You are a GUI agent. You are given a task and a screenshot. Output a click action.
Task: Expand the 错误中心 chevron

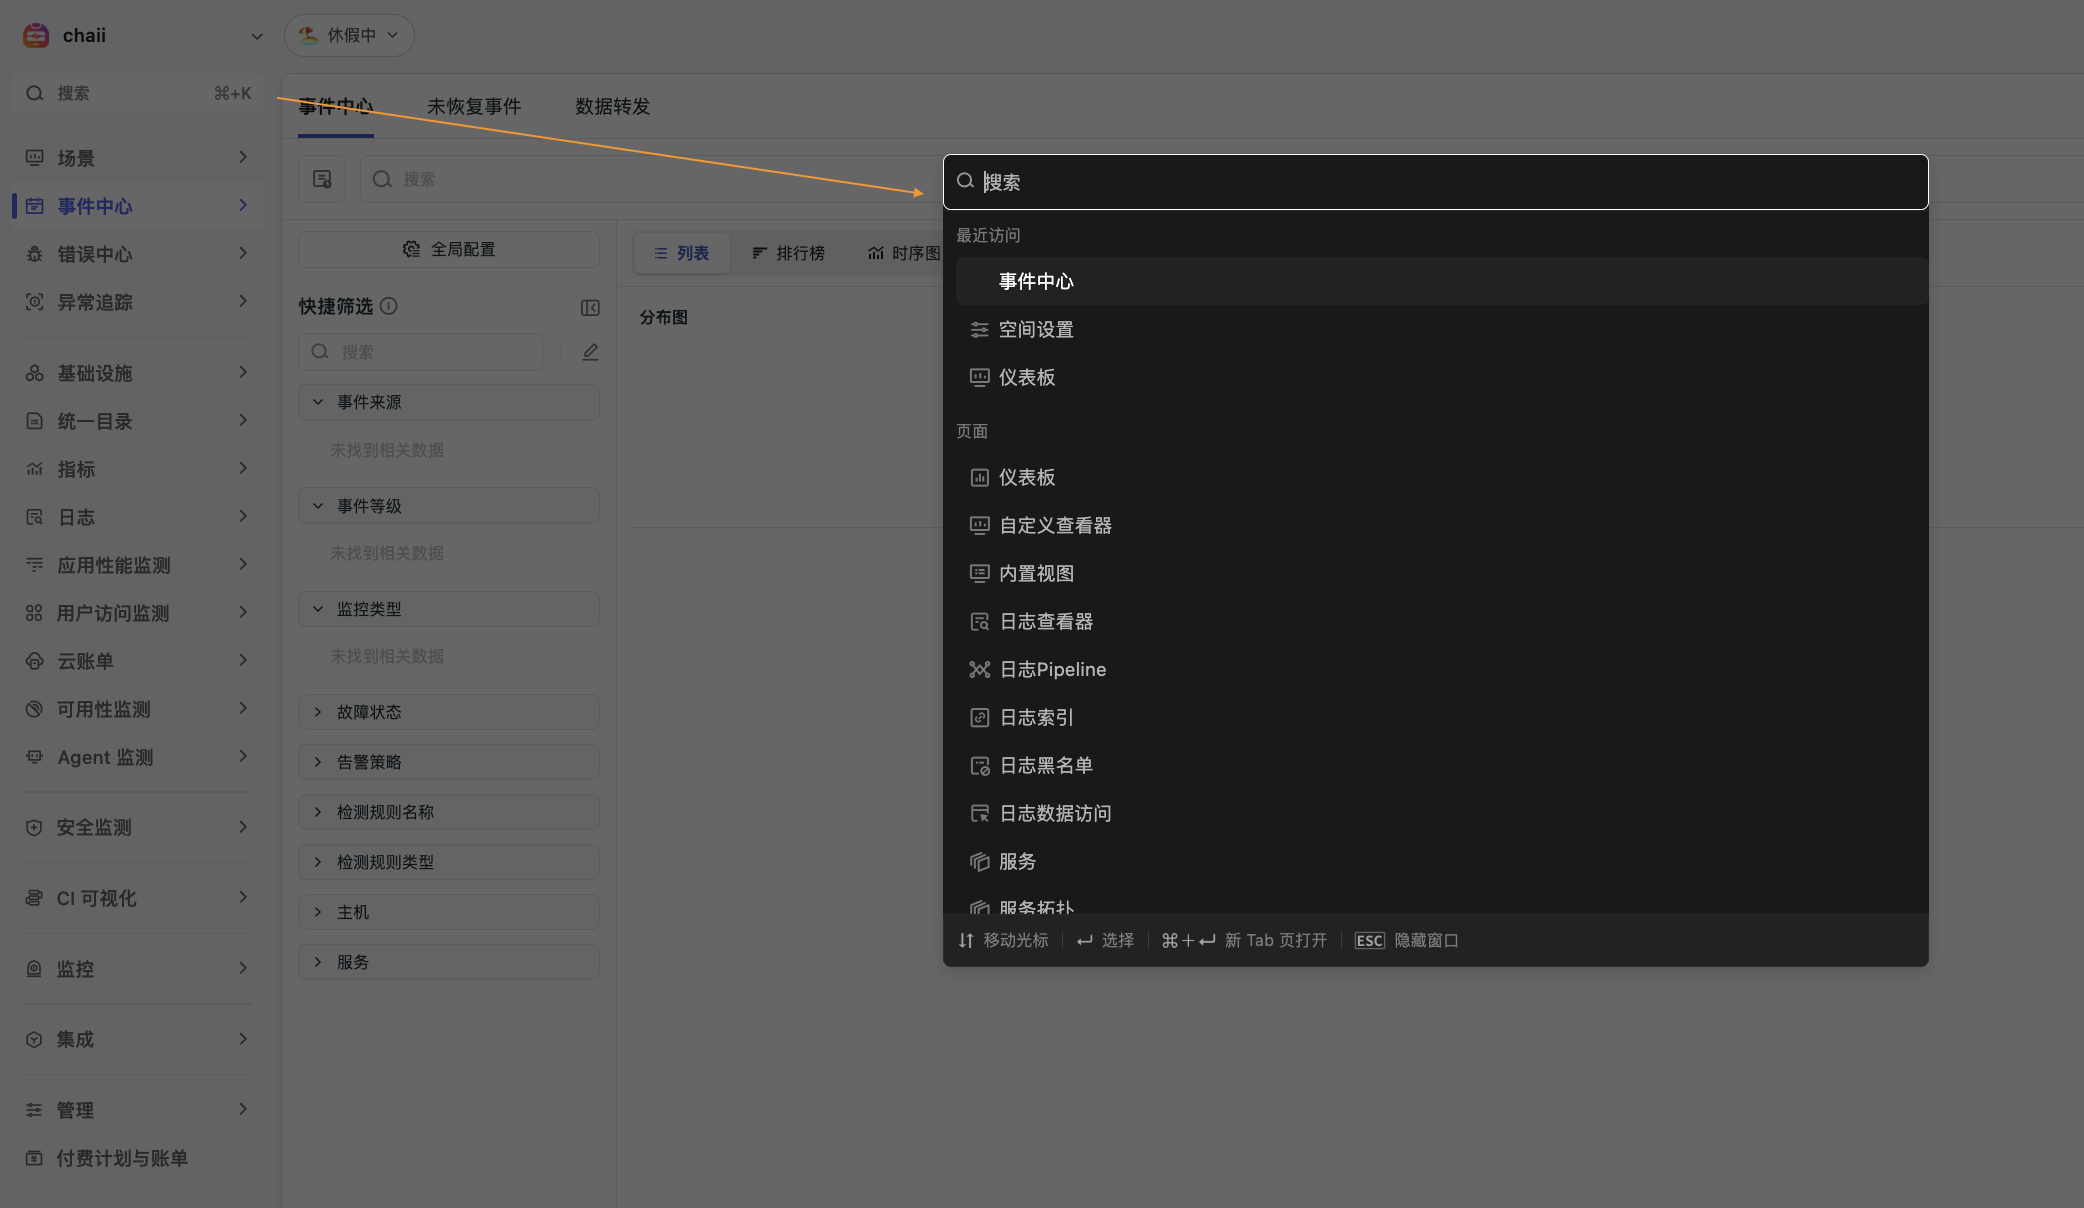[243, 253]
